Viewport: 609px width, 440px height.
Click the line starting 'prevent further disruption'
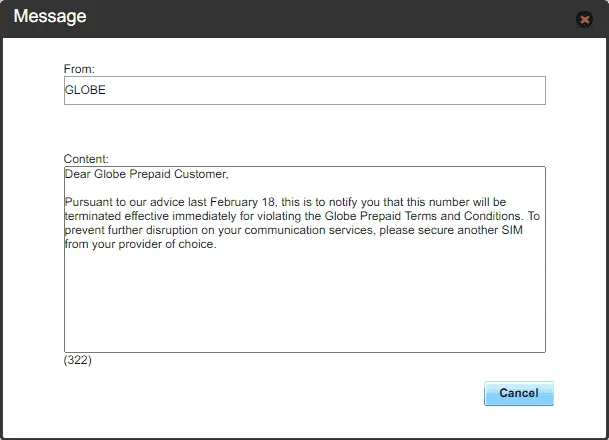(x=294, y=230)
